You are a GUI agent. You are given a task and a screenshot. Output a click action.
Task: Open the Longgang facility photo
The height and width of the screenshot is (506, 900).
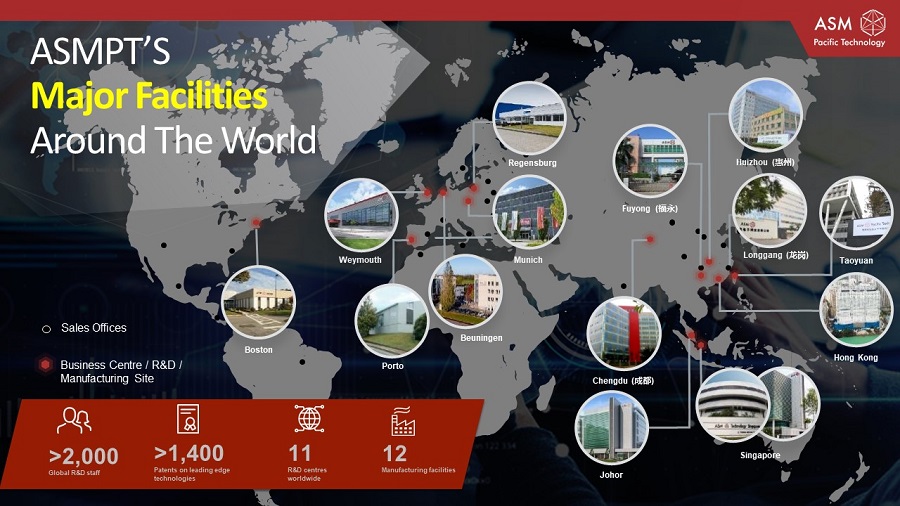770,211
